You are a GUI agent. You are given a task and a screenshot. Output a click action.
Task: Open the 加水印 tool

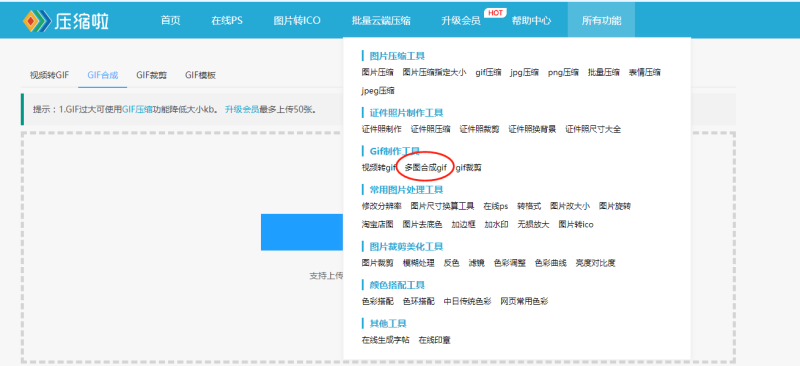(x=496, y=224)
